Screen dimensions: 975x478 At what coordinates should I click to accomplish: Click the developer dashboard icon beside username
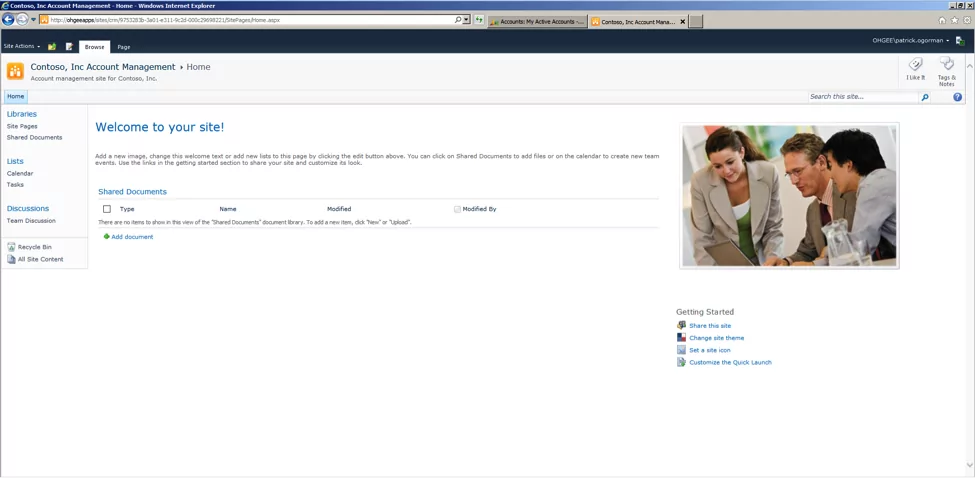pos(960,40)
